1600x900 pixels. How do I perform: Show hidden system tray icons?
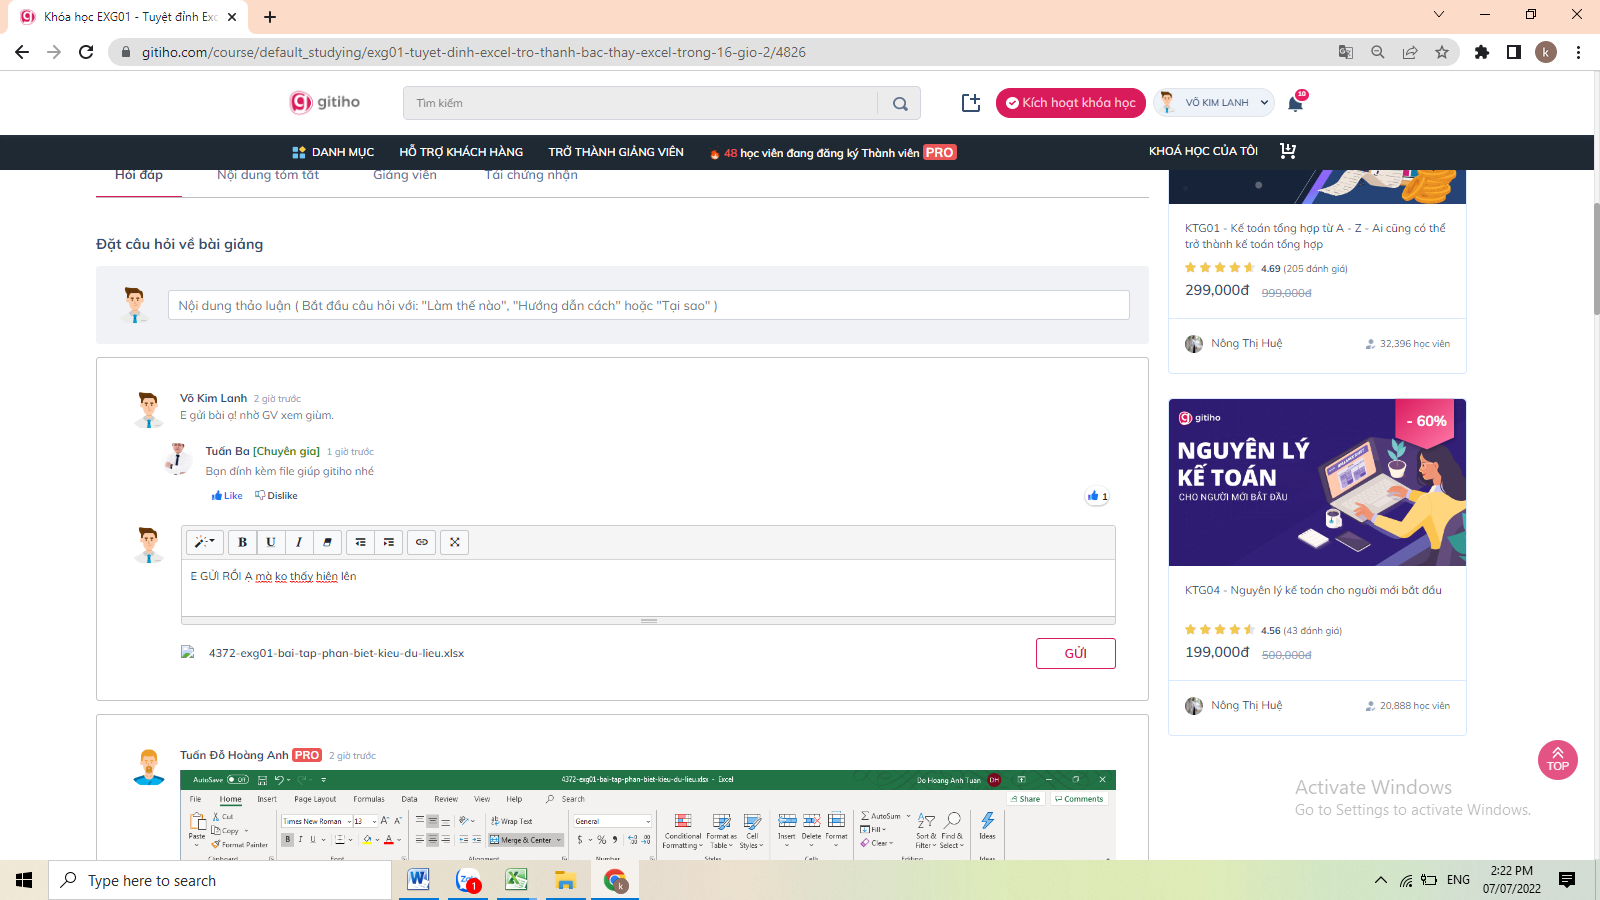click(1380, 880)
